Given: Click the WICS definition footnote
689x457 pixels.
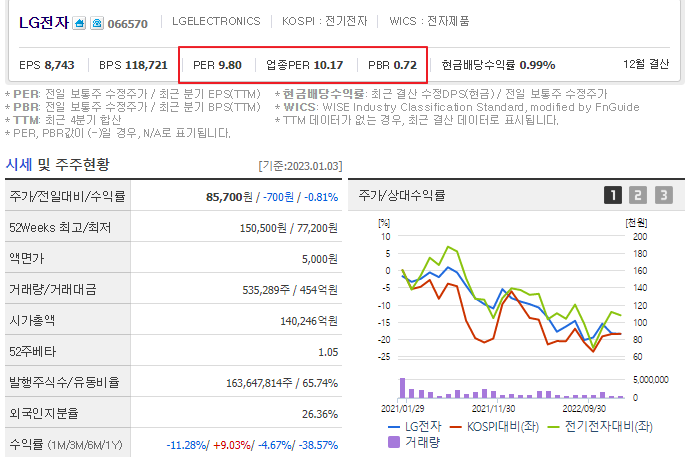Looking at the screenshot, I should click(x=457, y=107).
